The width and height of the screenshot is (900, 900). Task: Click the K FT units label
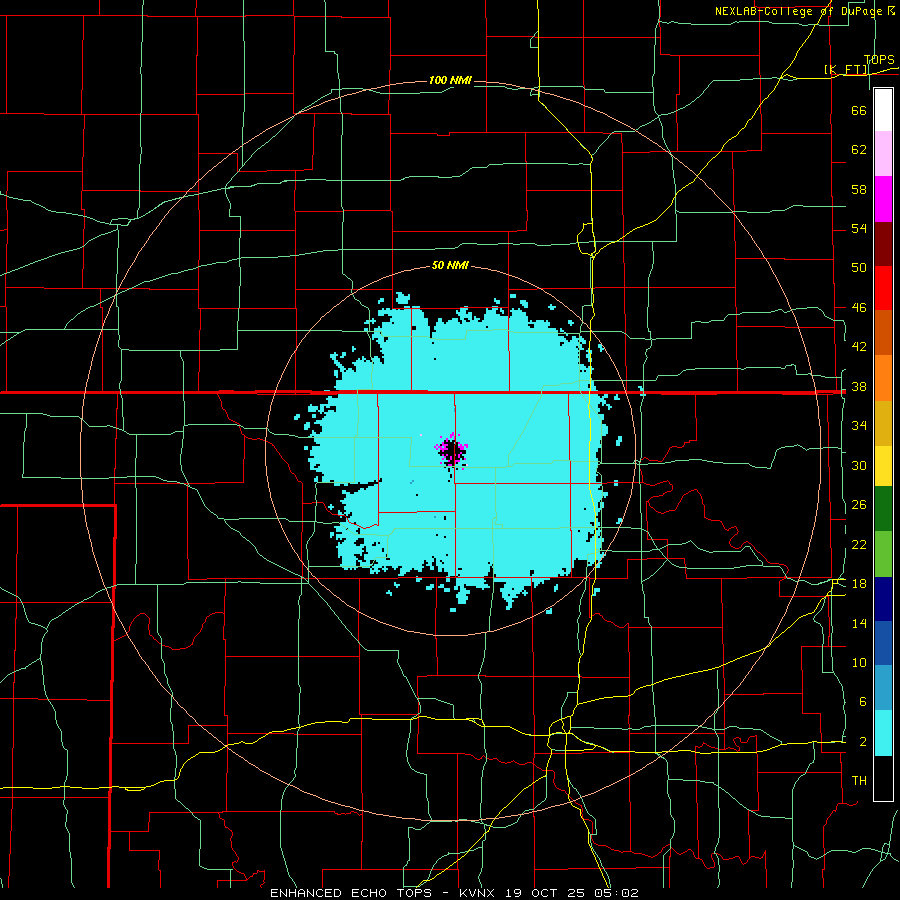(846, 69)
